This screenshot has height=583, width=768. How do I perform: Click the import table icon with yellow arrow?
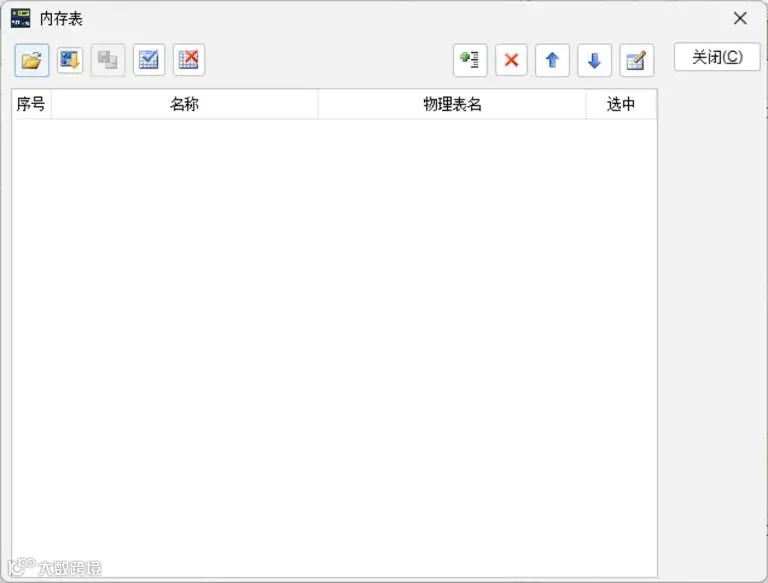(x=70, y=60)
